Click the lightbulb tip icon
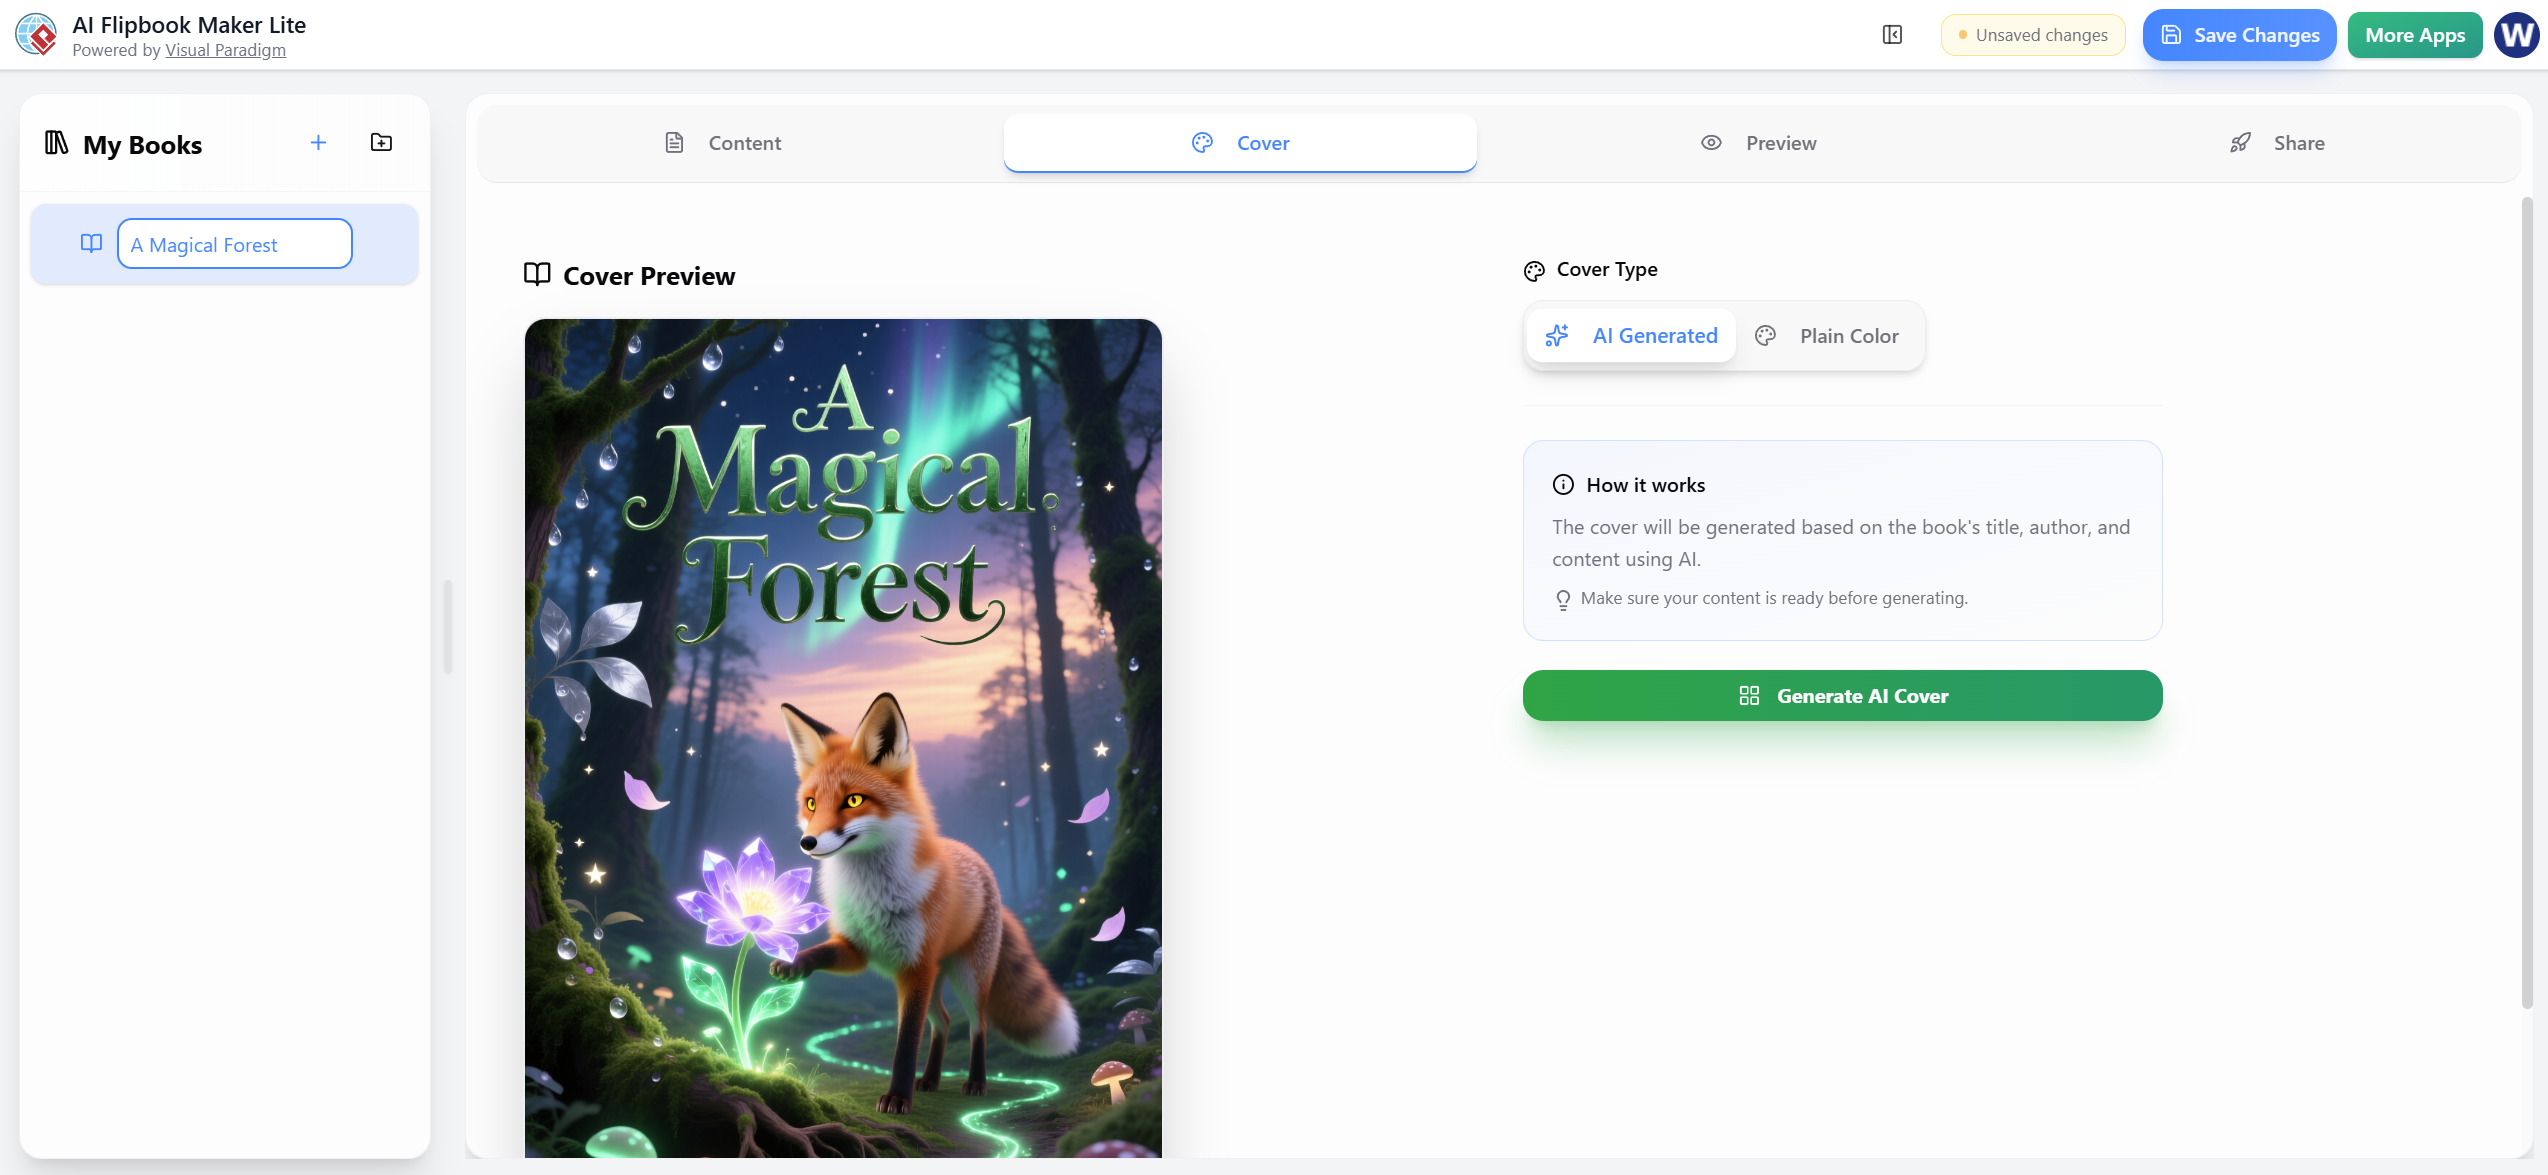Screen dimensions: 2548x1175 pyautogui.click(x=1563, y=598)
